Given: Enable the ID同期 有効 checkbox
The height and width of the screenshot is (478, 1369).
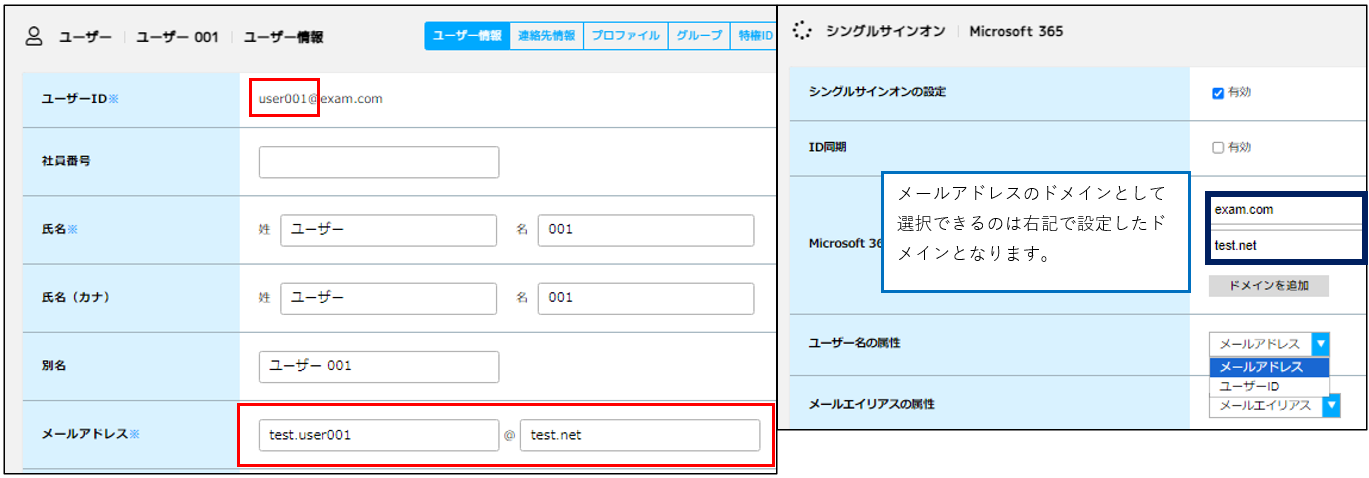Looking at the screenshot, I should 1217,148.
